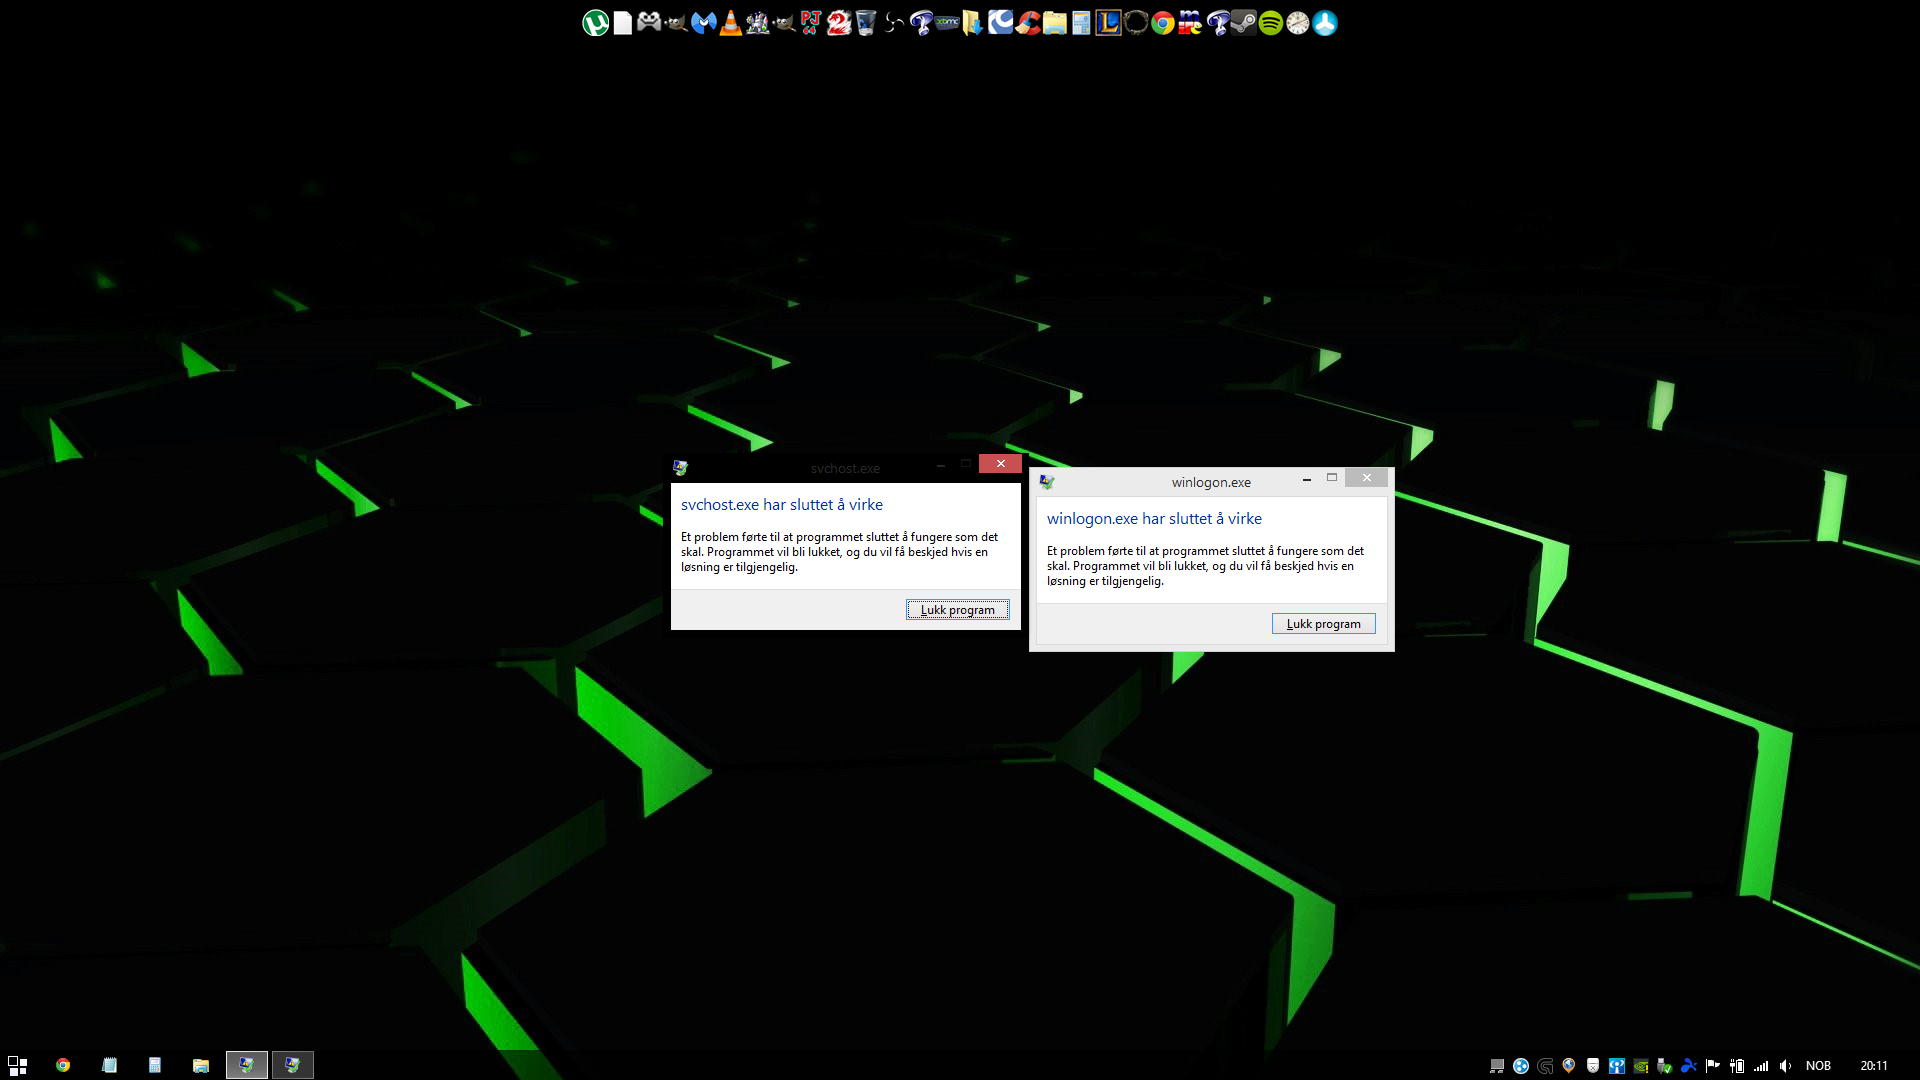The image size is (1920, 1080).
Task: Launch Steam from the top dock
Action: 1244,23
